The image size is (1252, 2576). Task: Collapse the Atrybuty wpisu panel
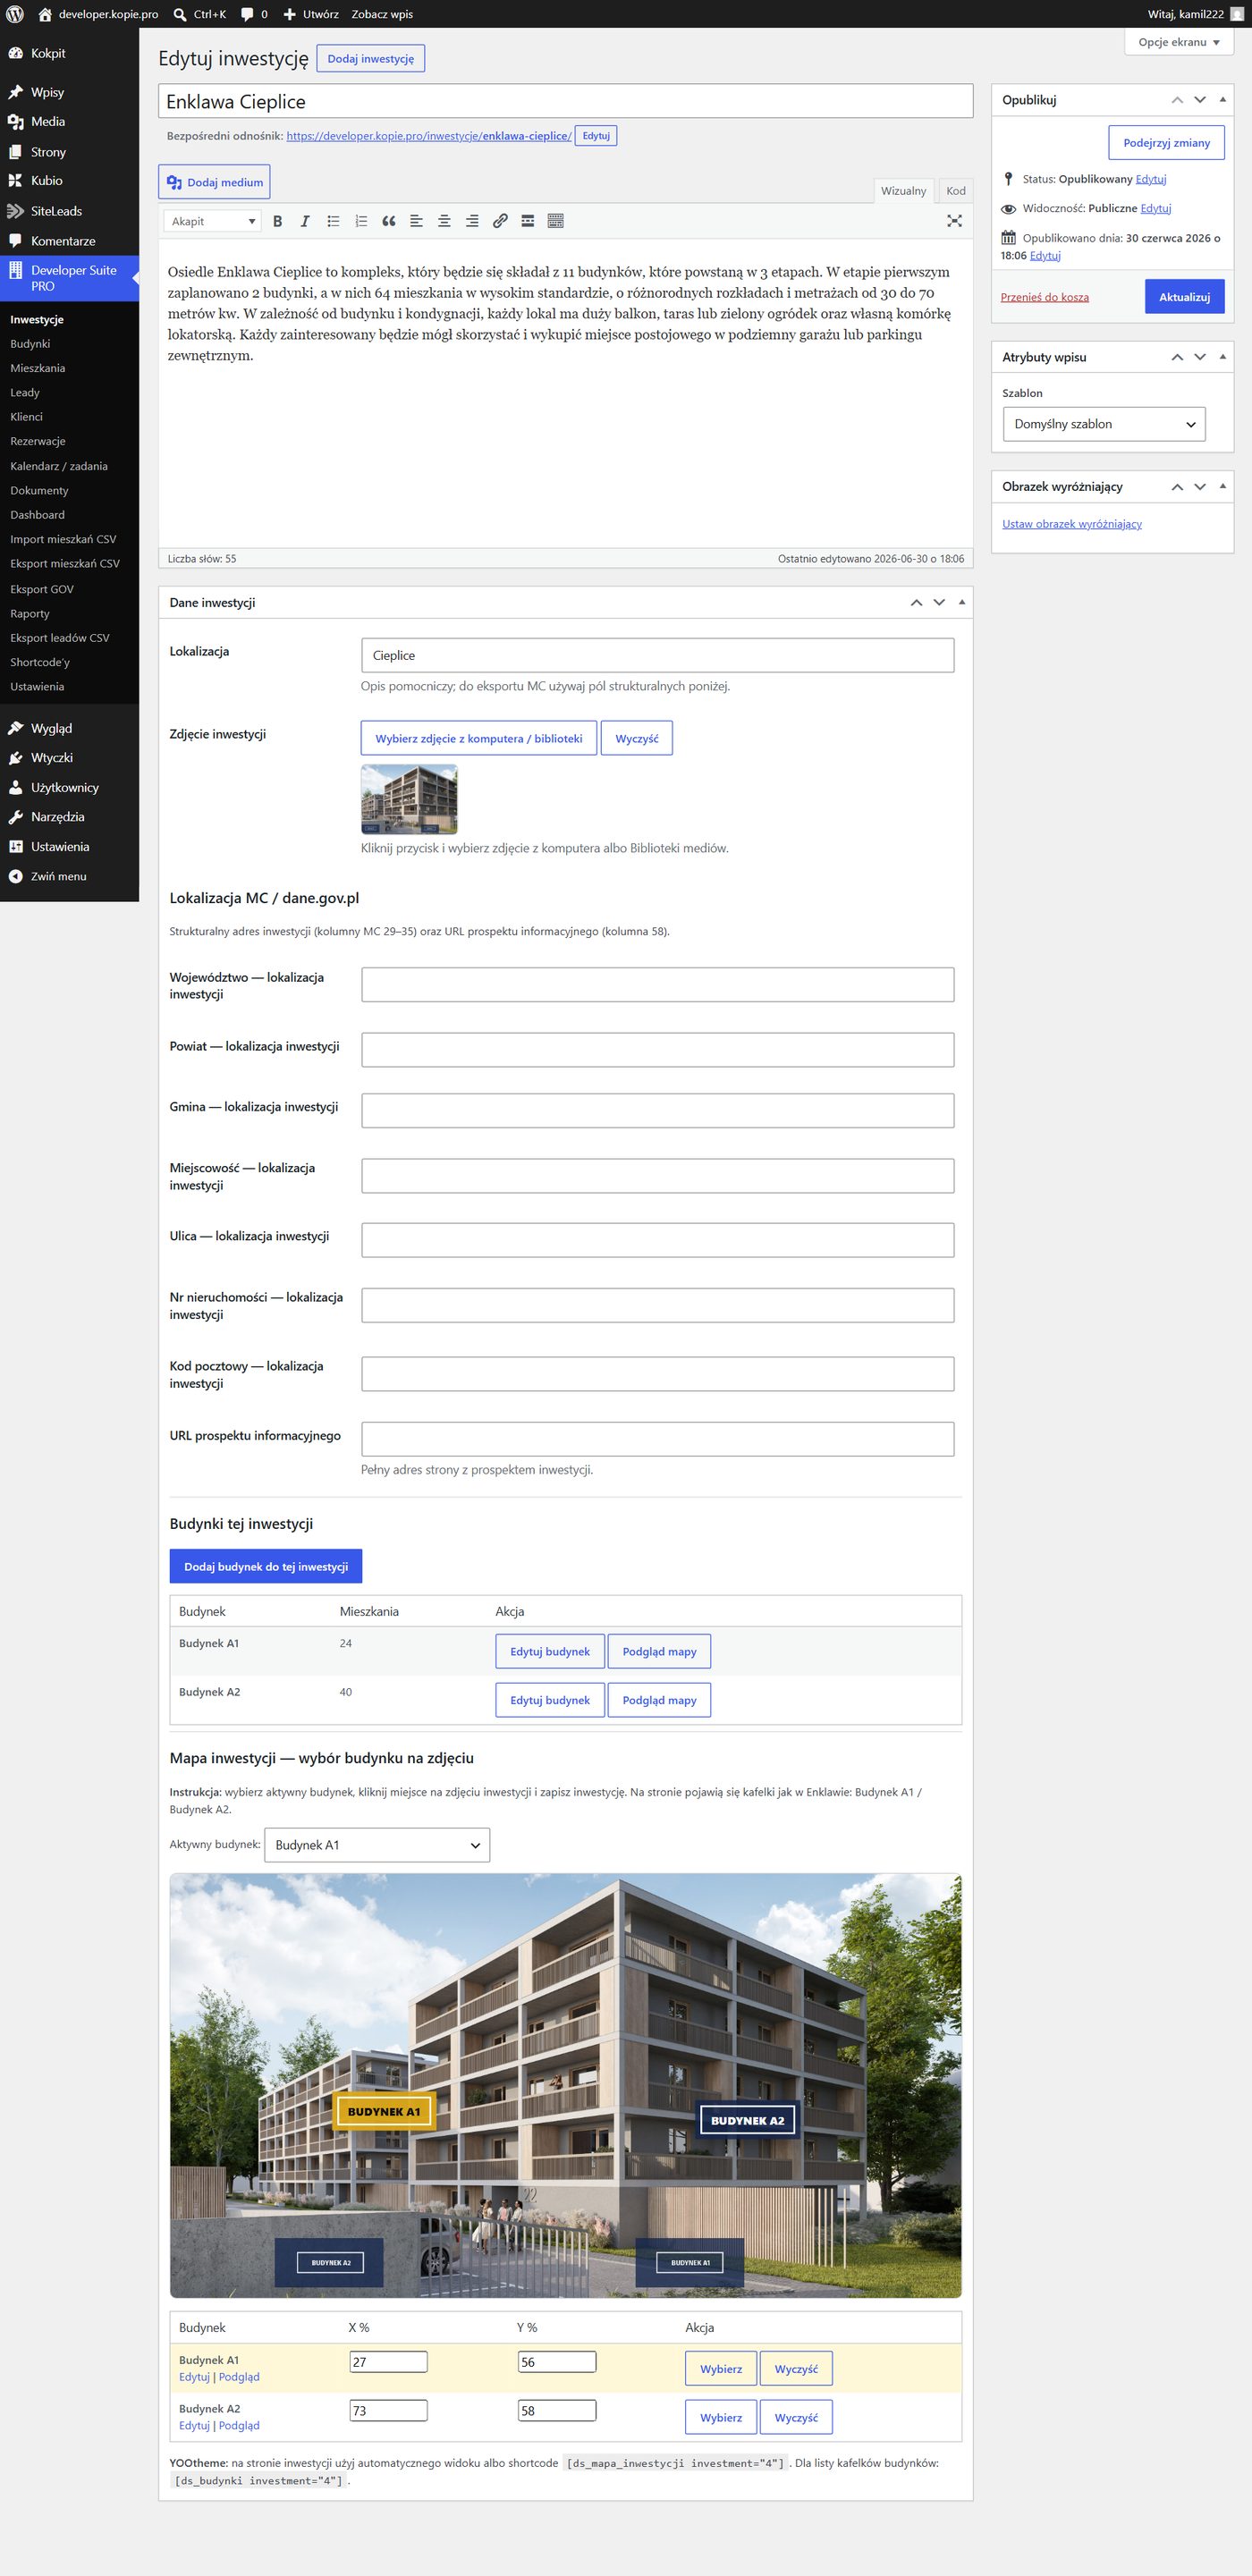point(1222,357)
